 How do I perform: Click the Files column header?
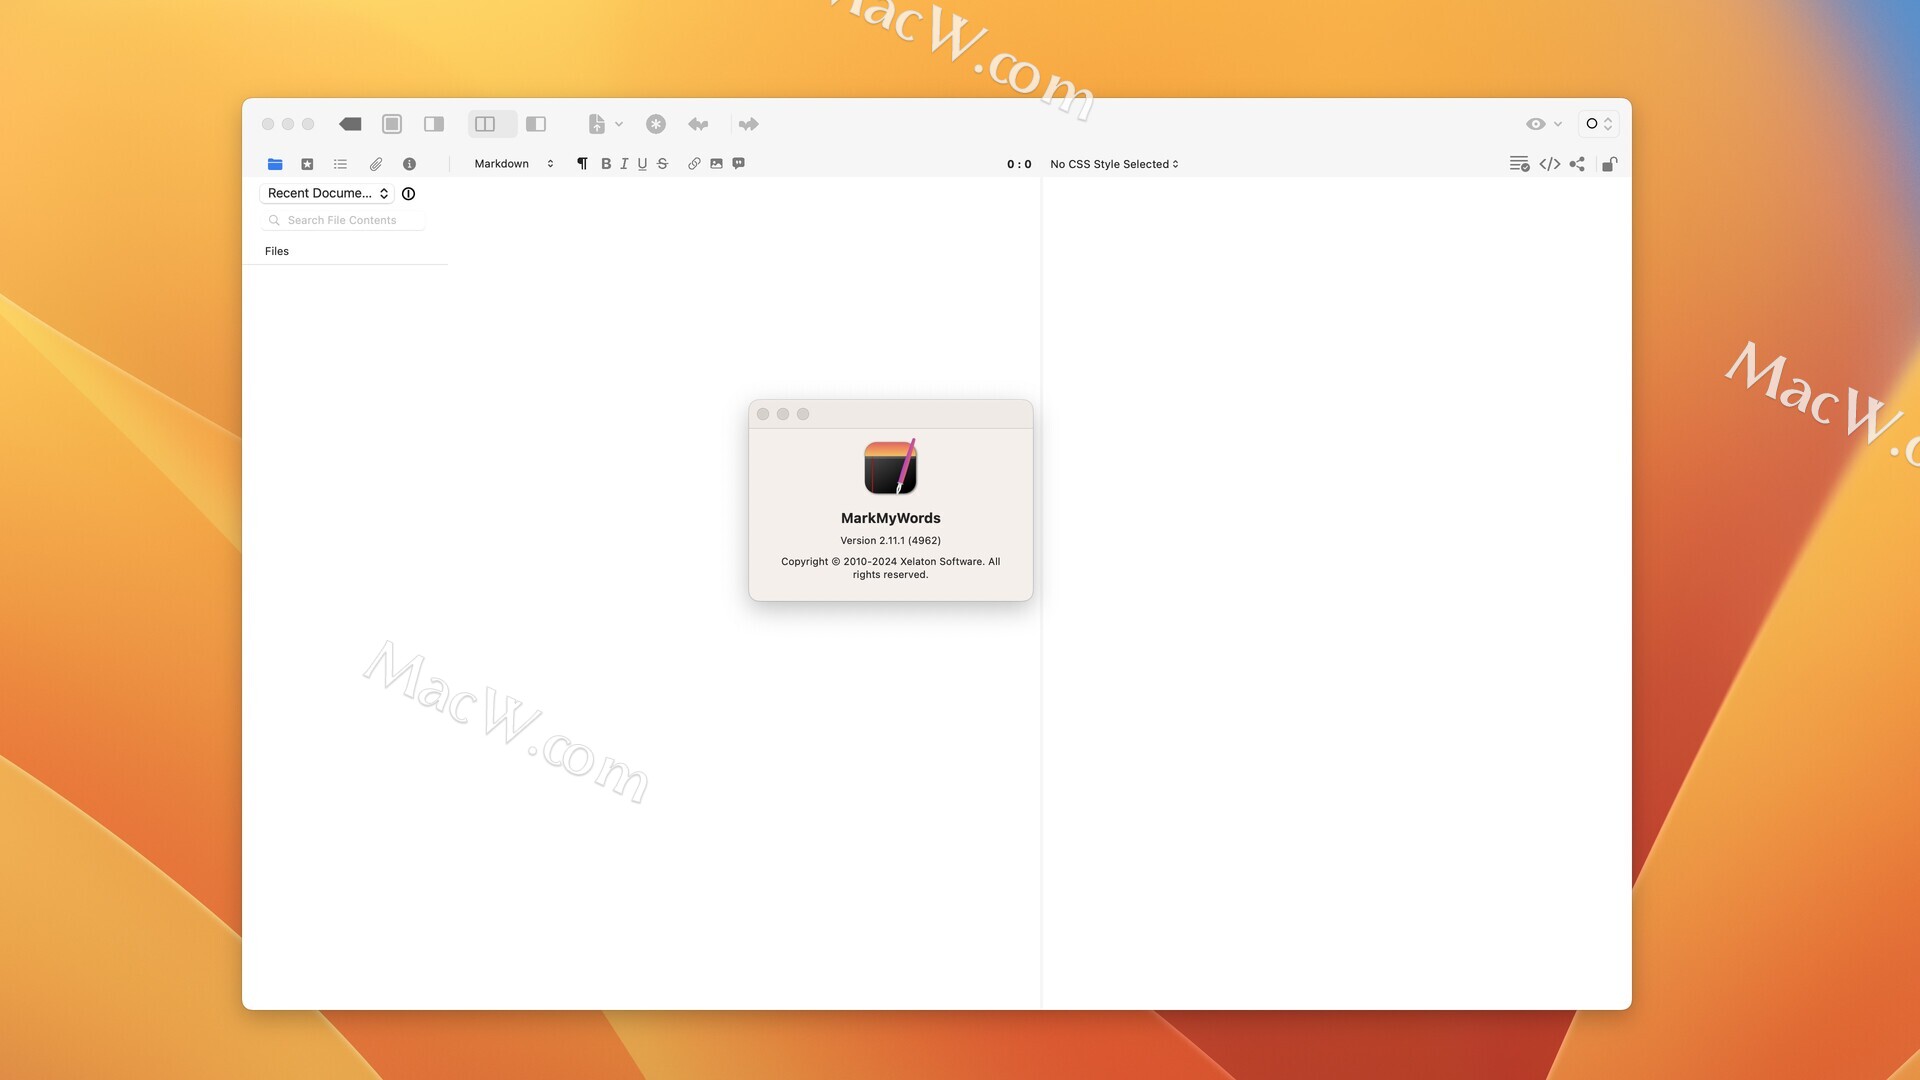(277, 251)
